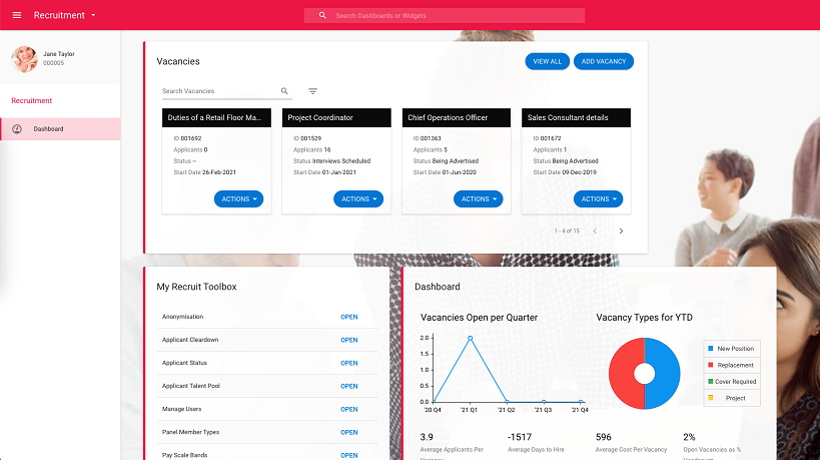Click the Dashboard gauge icon in sidebar
This screenshot has width=820, height=460.
[17, 129]
